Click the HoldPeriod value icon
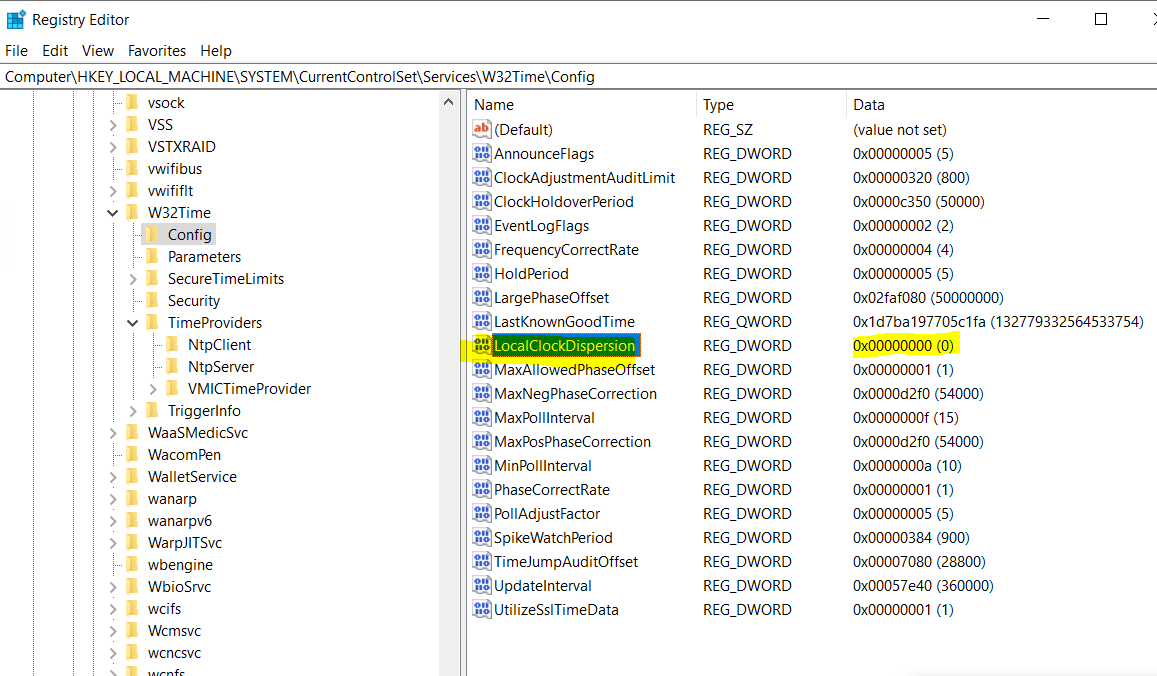 pyautogui.click(x=482, y=273)
